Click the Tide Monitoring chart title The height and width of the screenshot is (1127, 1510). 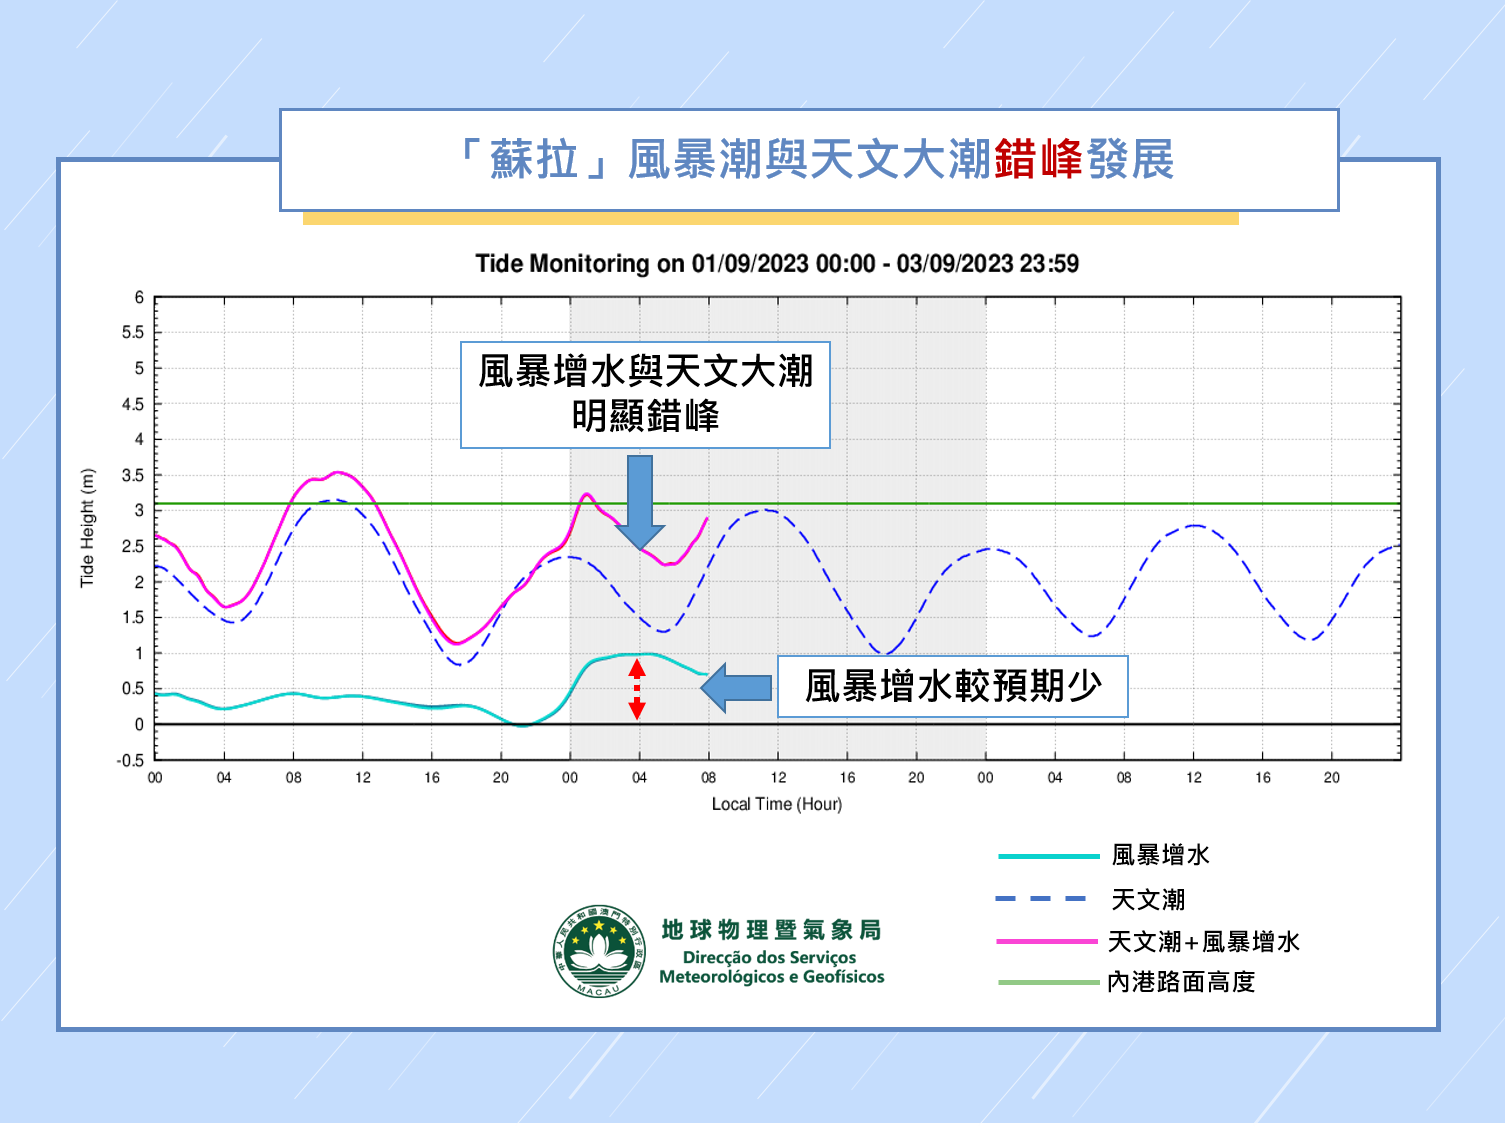tap(777, 264)
